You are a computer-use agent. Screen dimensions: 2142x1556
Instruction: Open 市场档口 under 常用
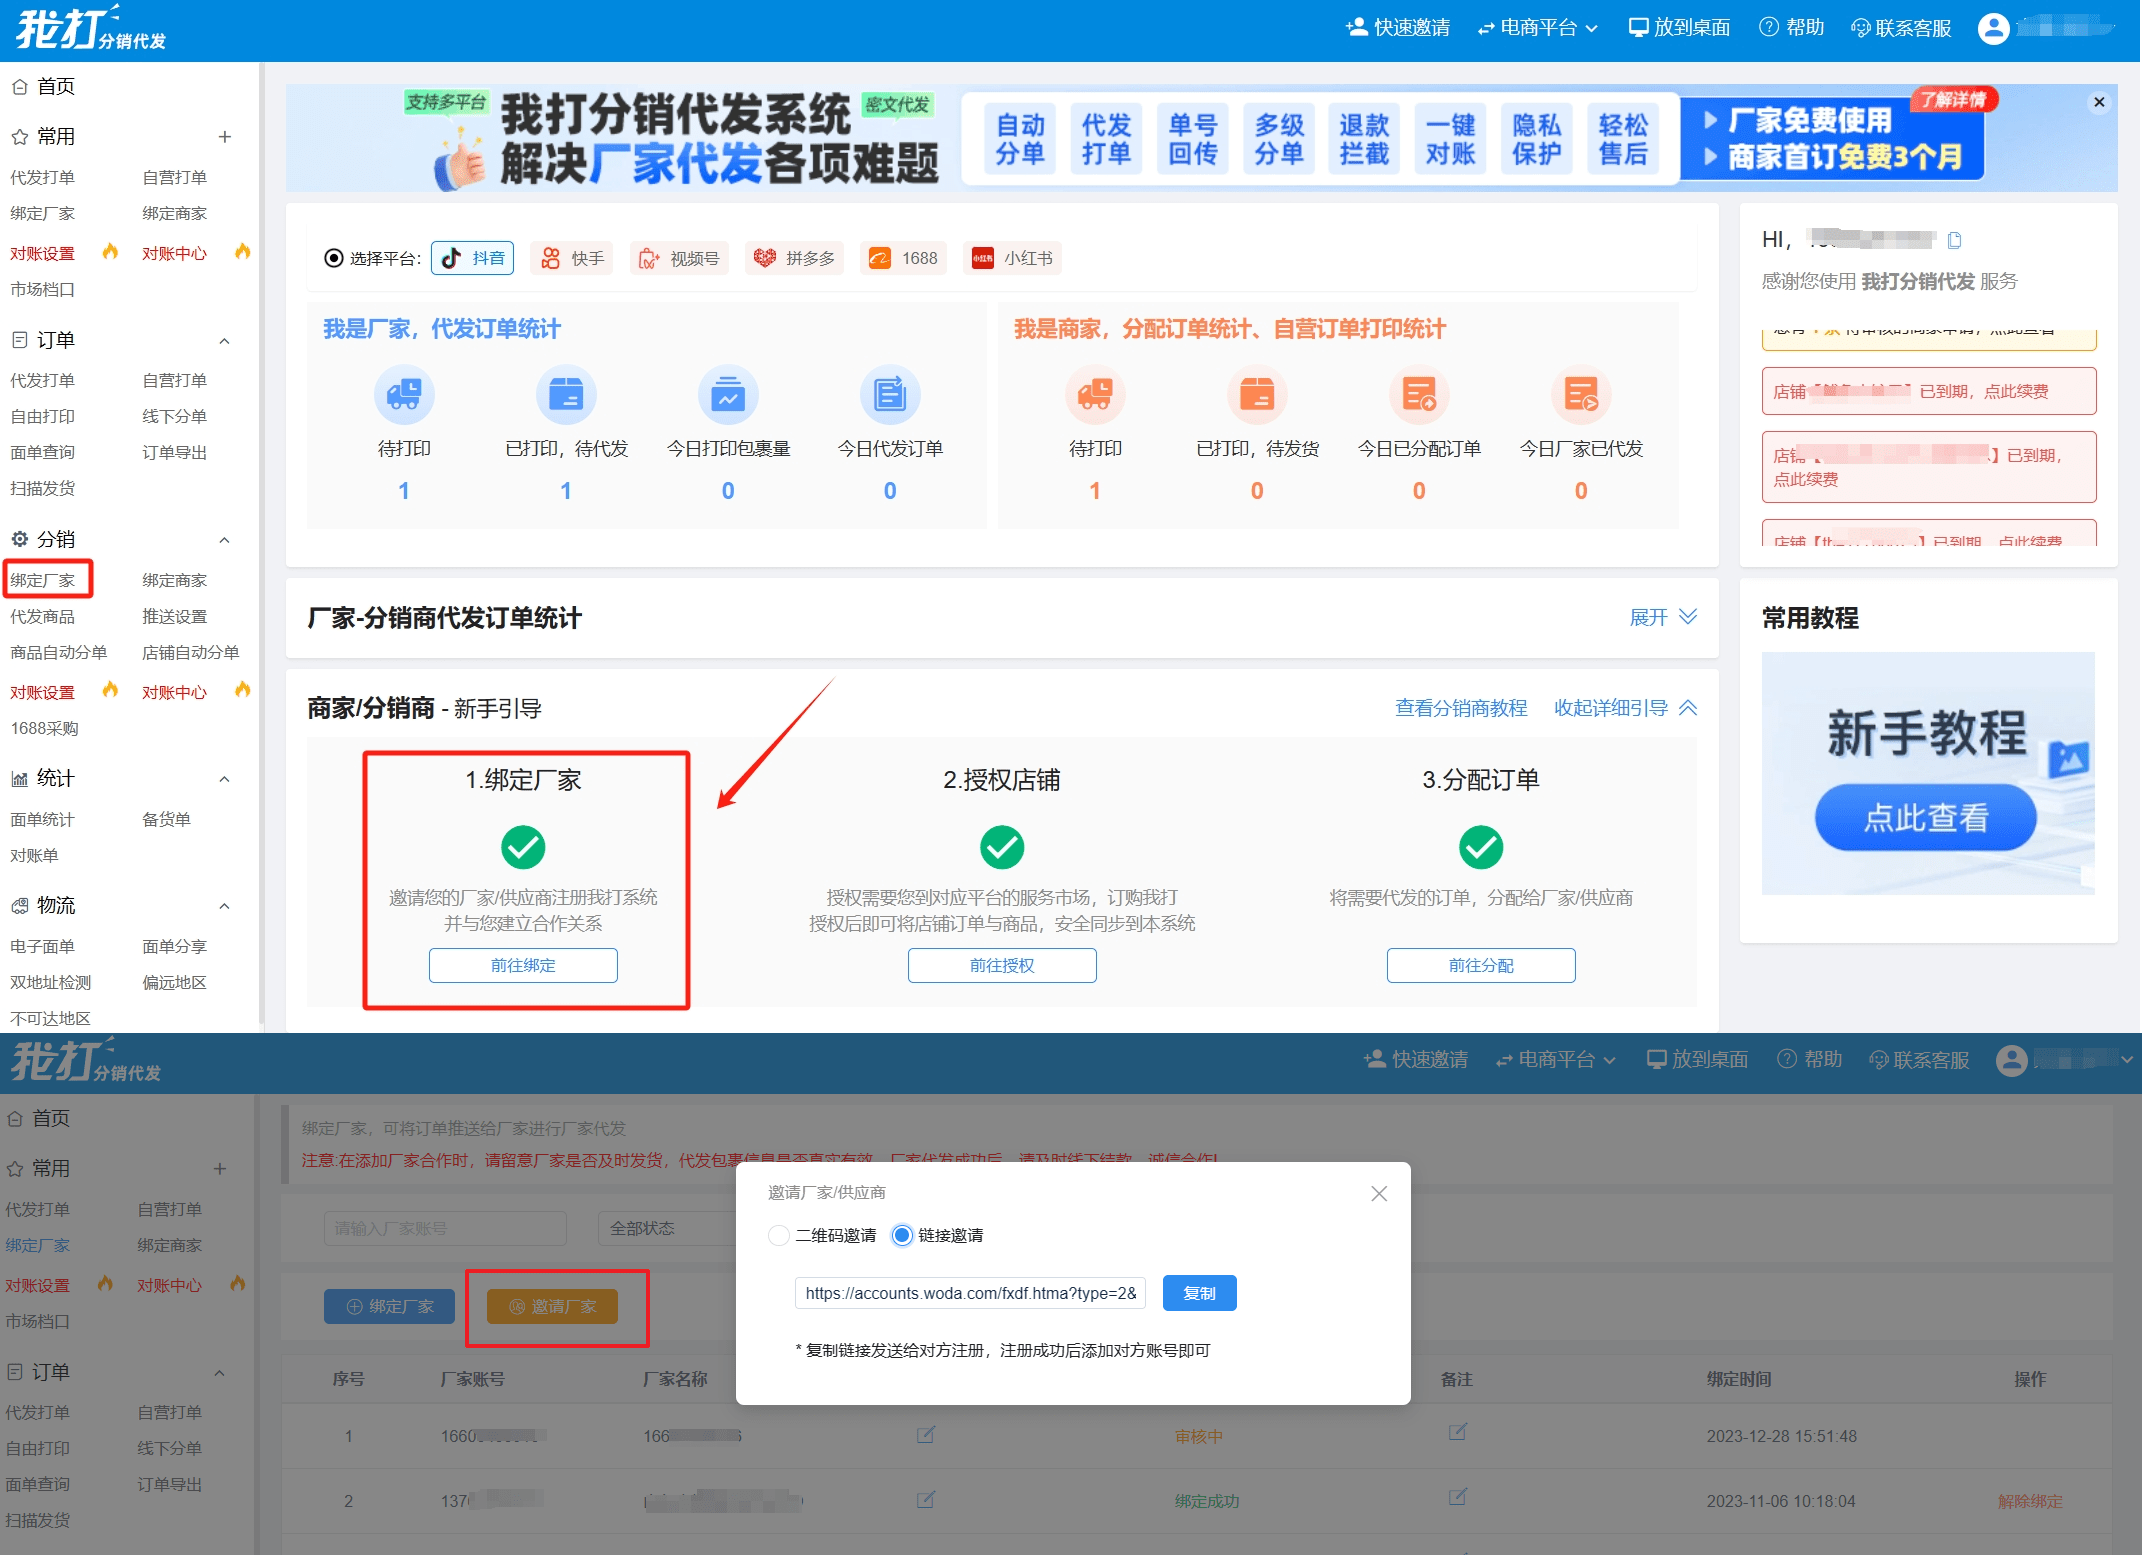click(x=43, y=290)
